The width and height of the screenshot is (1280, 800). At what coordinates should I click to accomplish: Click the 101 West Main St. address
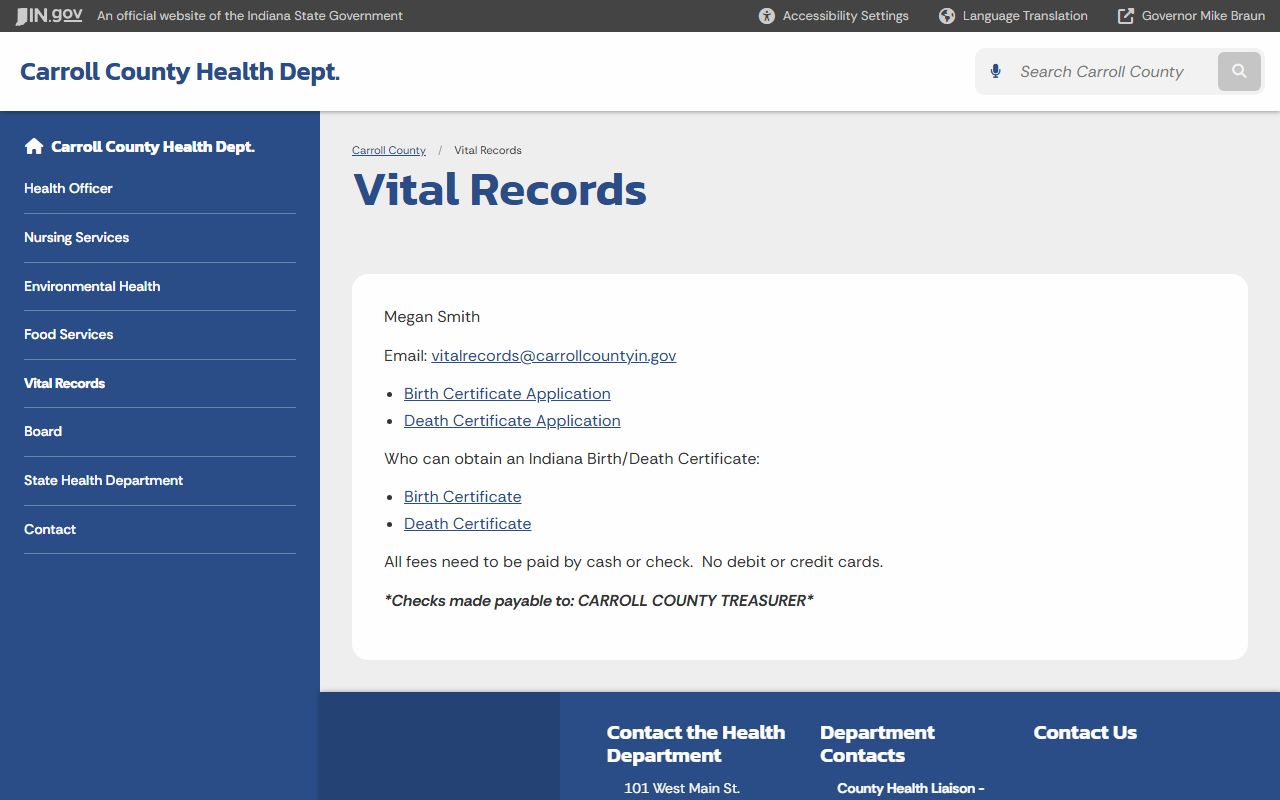pos(682,788)
